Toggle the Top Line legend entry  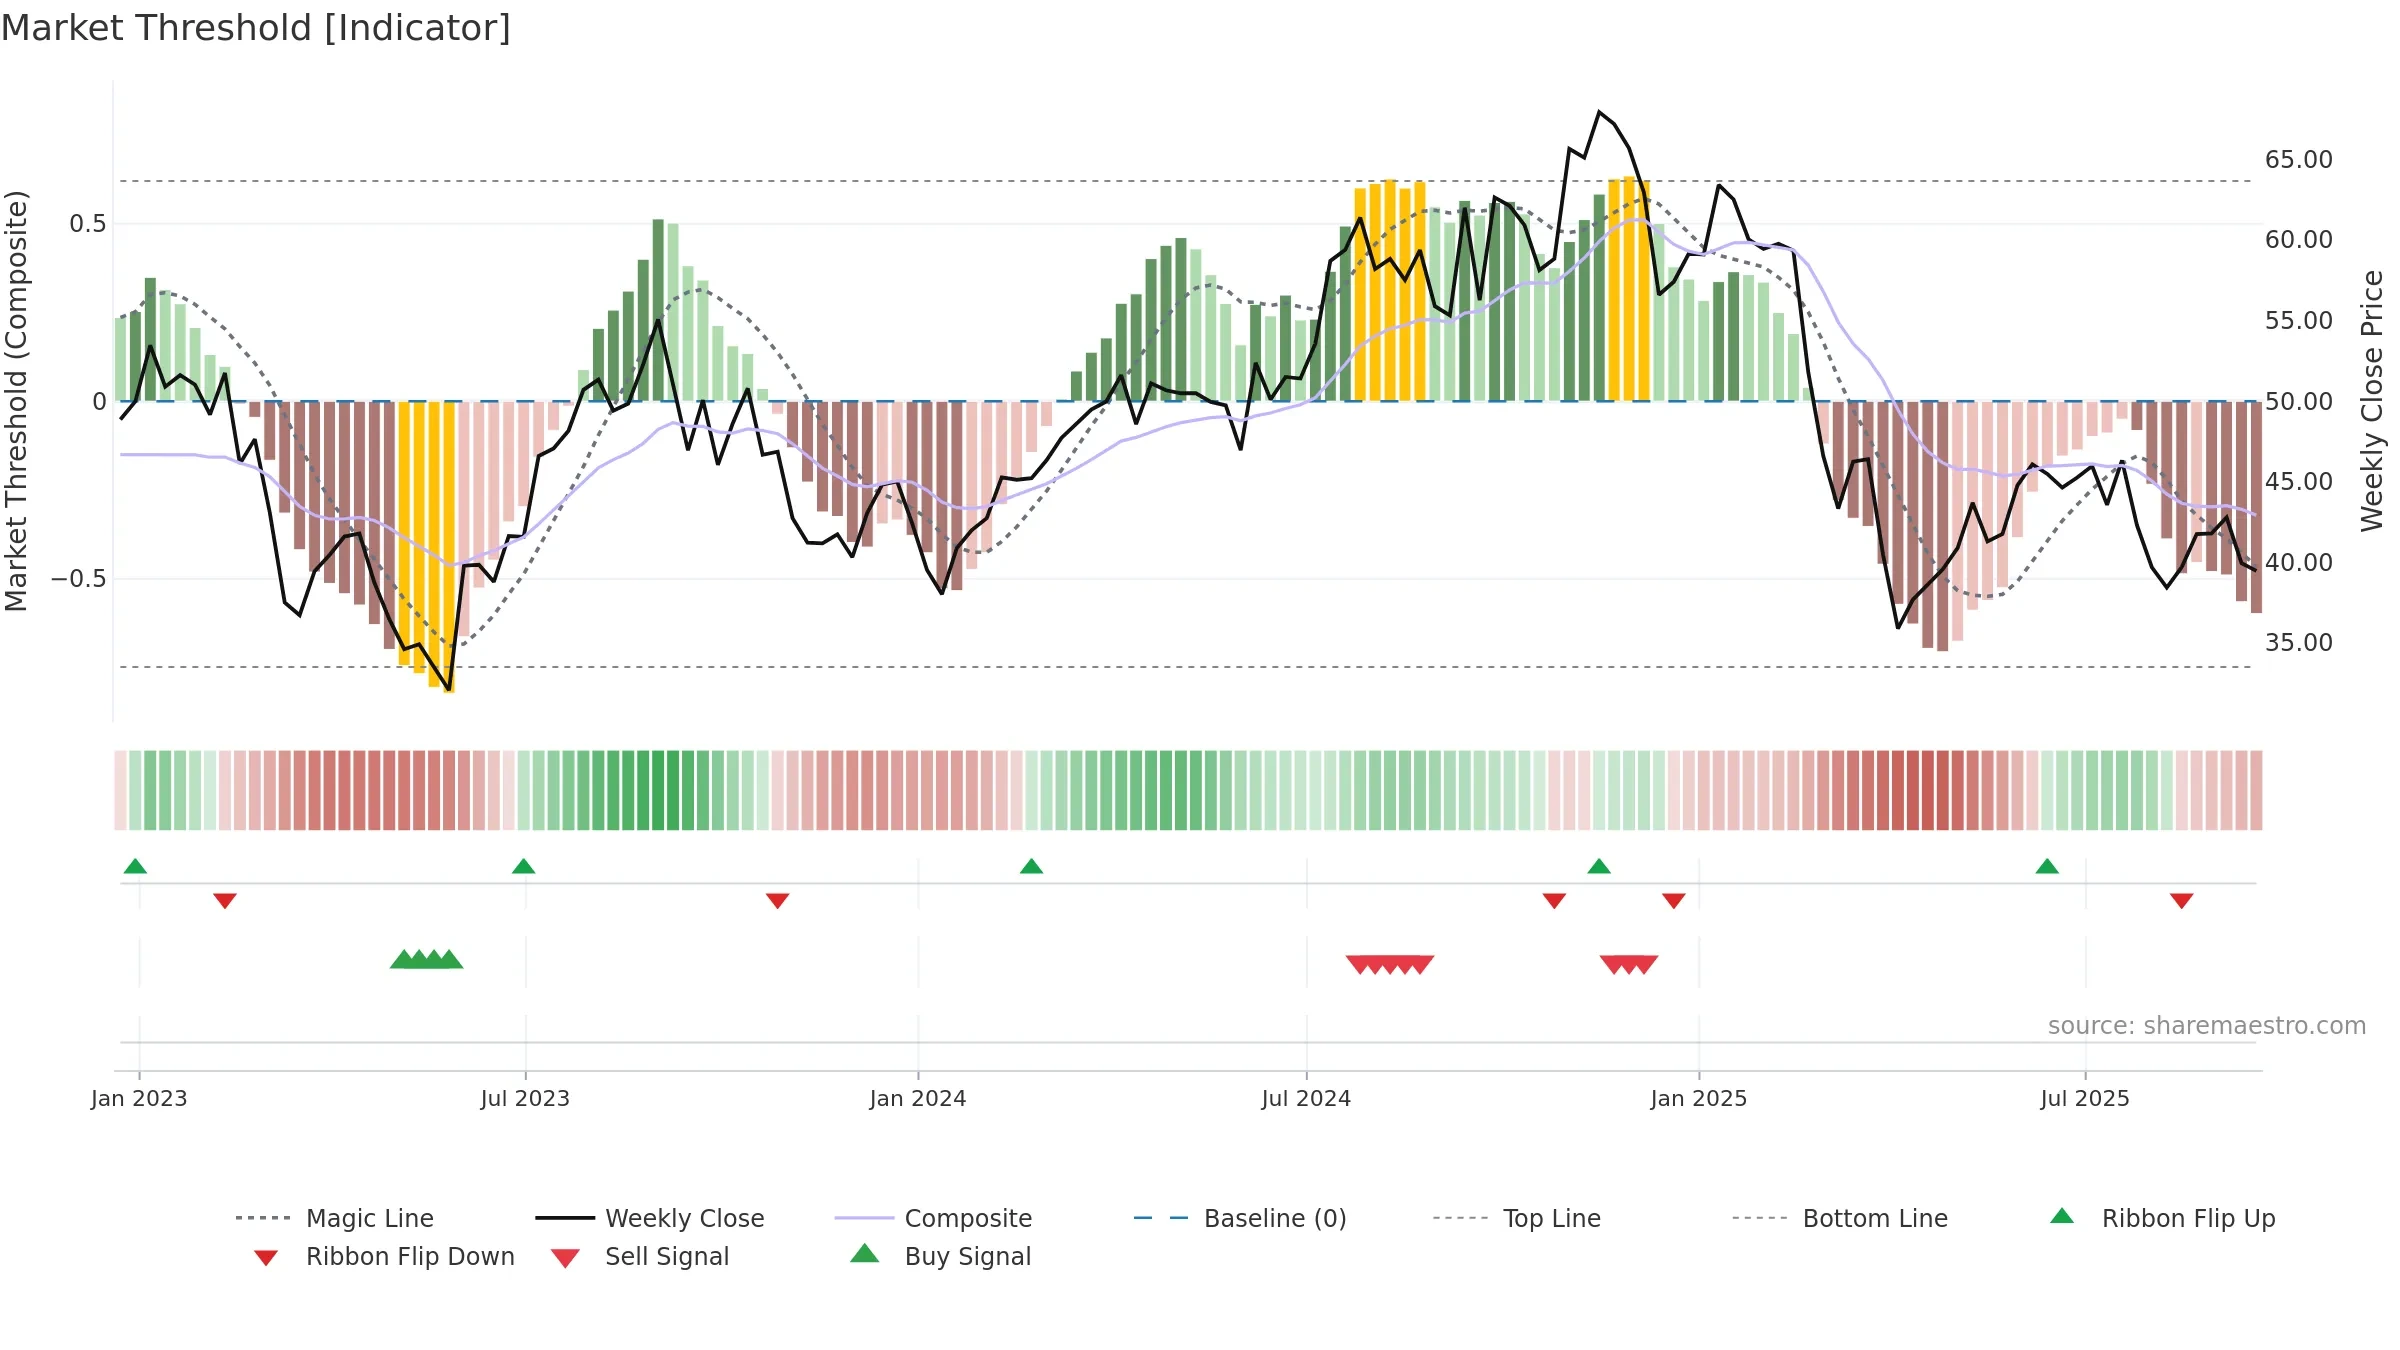1516,1218
